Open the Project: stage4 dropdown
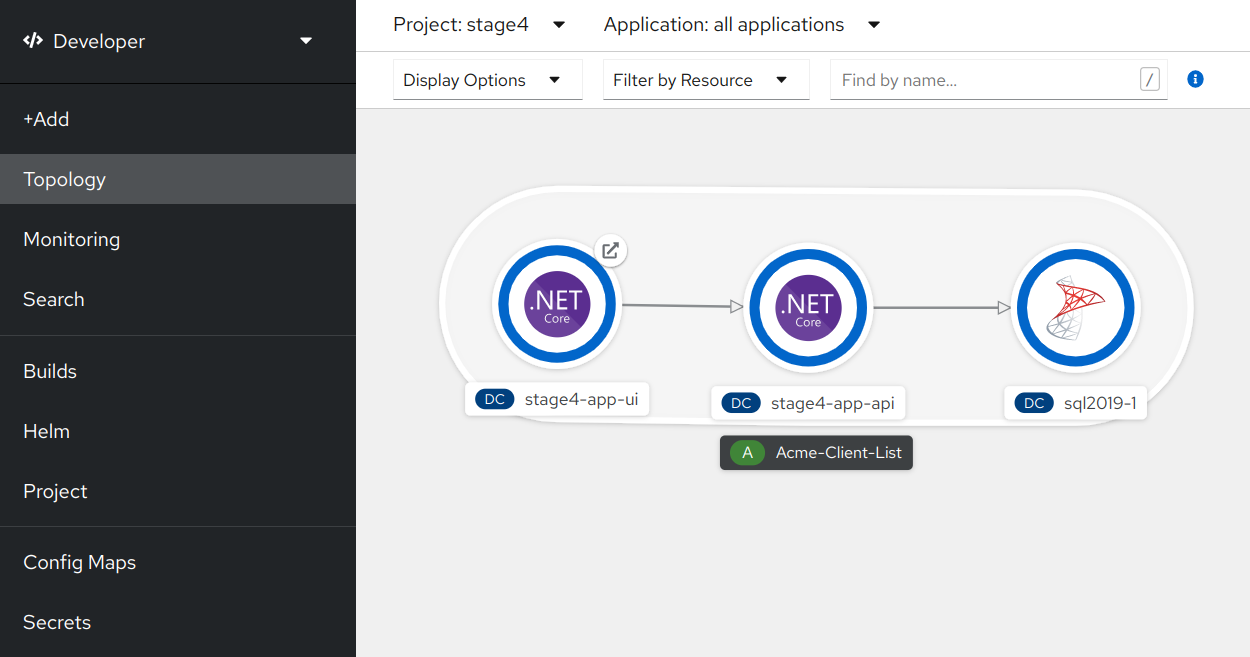Screen dimensions: 1250x657 point(479,25)
